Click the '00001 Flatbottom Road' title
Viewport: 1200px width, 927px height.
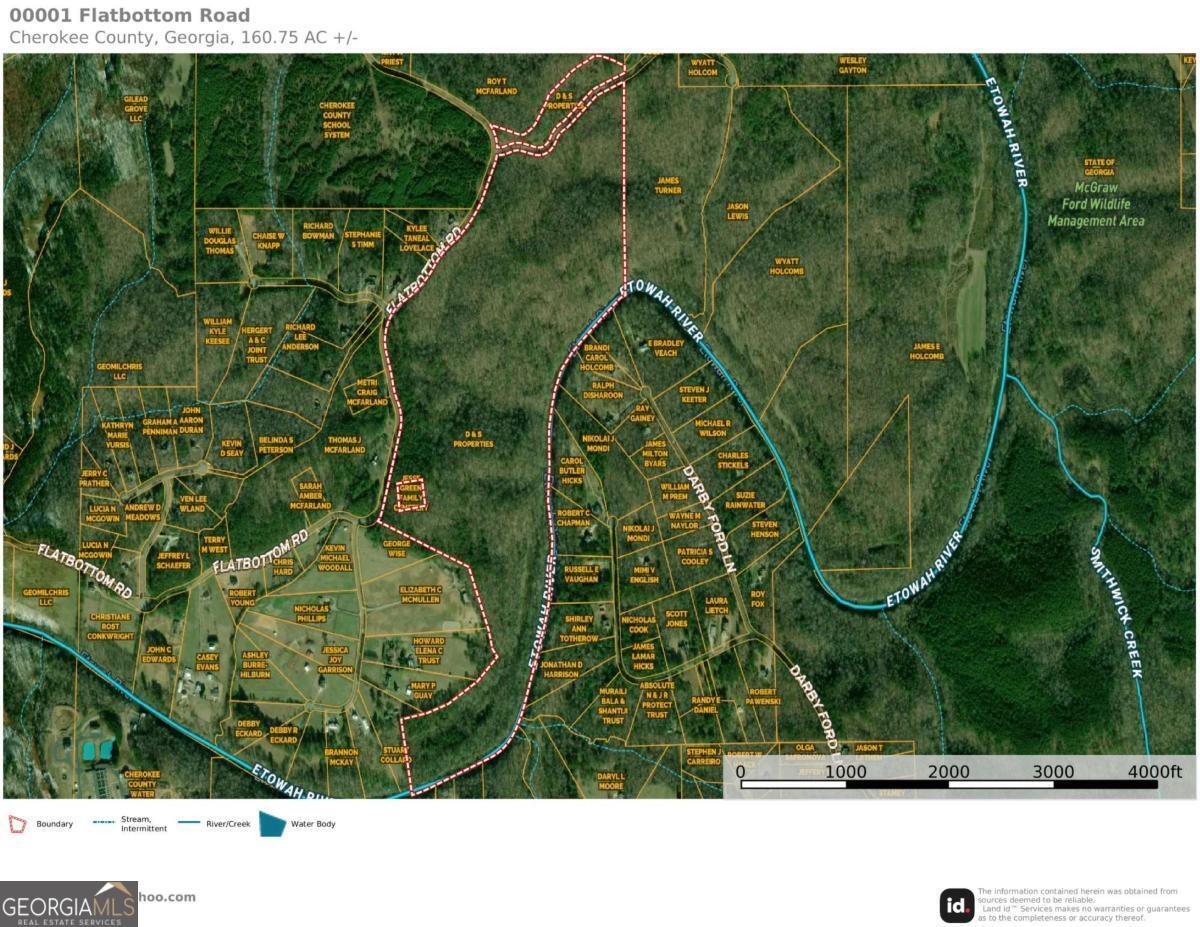(x=130, y=15)
